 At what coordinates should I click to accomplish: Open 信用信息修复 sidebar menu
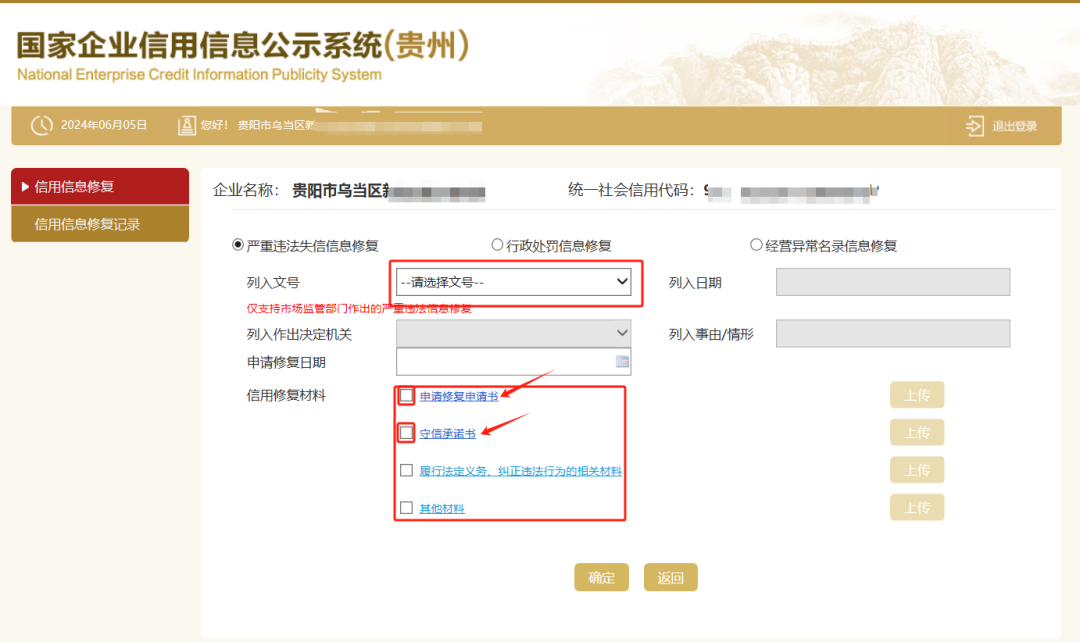(100, 187)
